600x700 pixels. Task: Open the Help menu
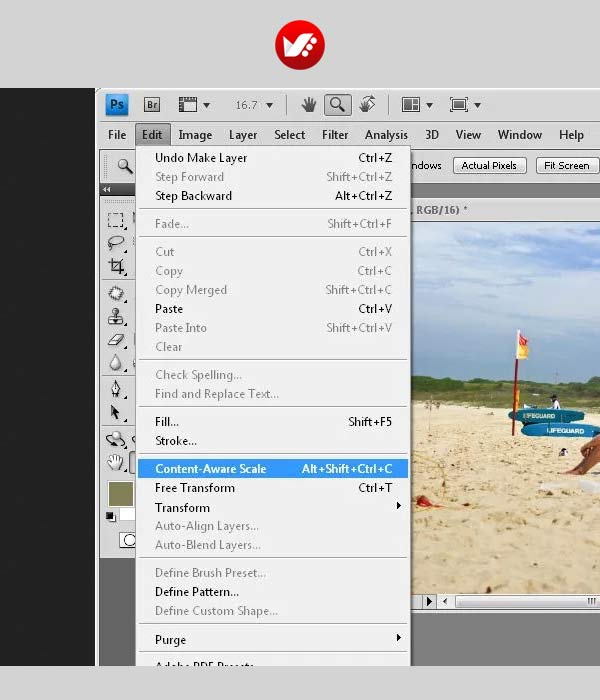click(x=571, y=135)
